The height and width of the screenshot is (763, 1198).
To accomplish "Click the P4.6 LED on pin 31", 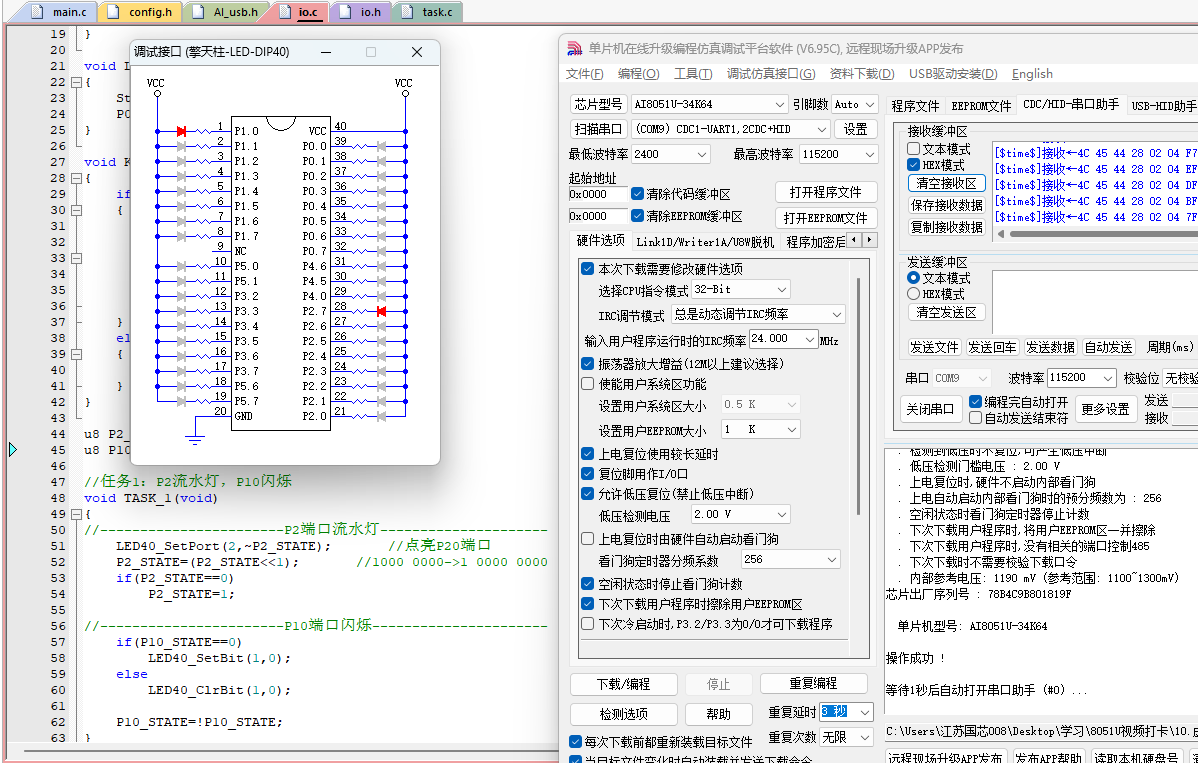I will (x=380, y=266).
